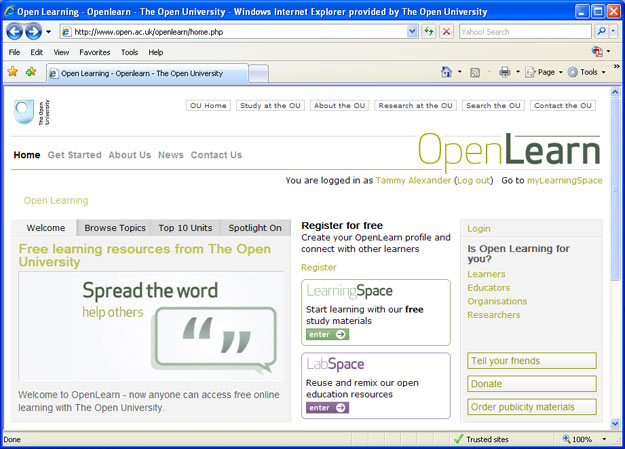Click the search magnifier icon
Viewport: 625px width, 449px height.
click(x=601, y=32)
